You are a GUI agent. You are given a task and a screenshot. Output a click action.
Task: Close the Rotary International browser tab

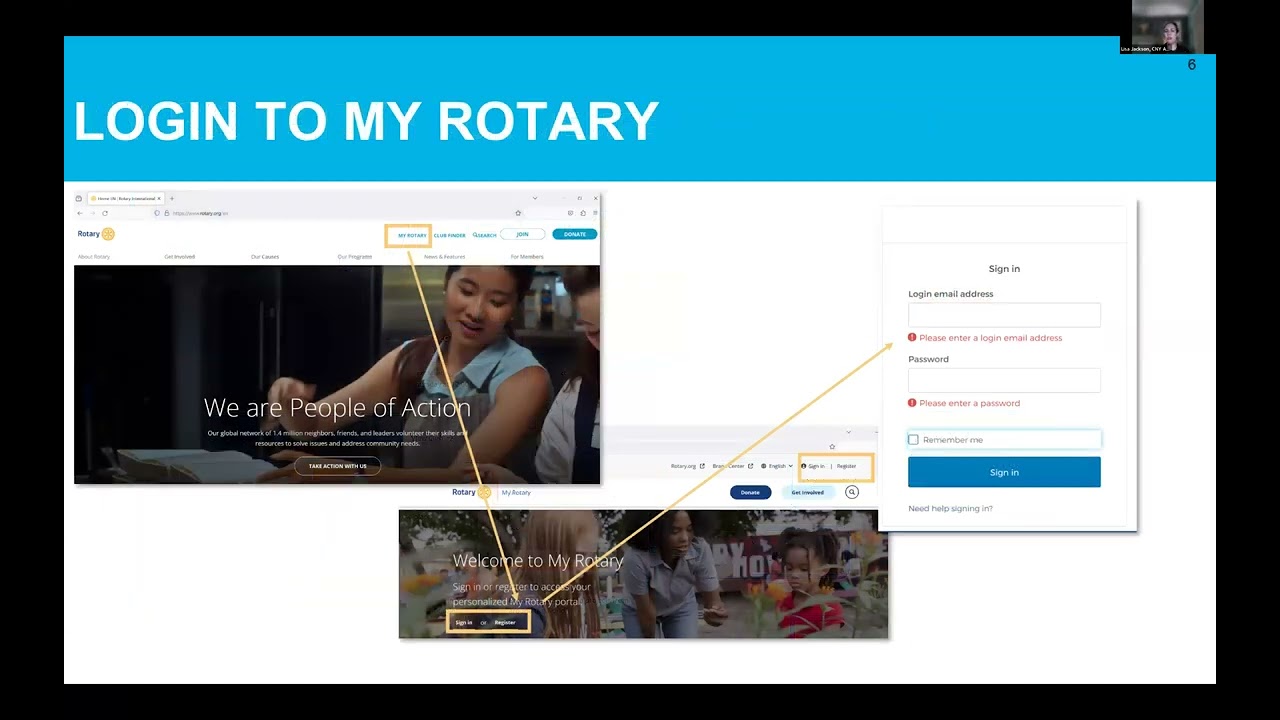tap(159, 198)
